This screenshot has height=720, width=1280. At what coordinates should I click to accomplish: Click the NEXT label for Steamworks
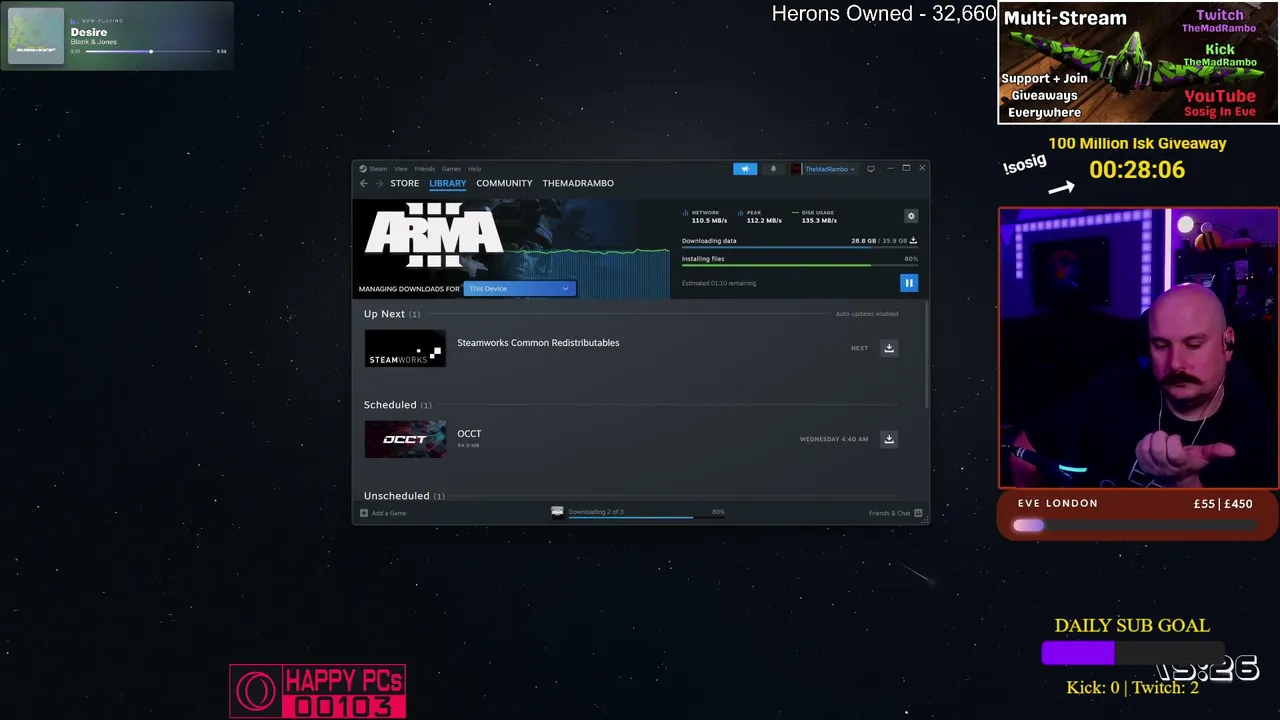(859, 348)
